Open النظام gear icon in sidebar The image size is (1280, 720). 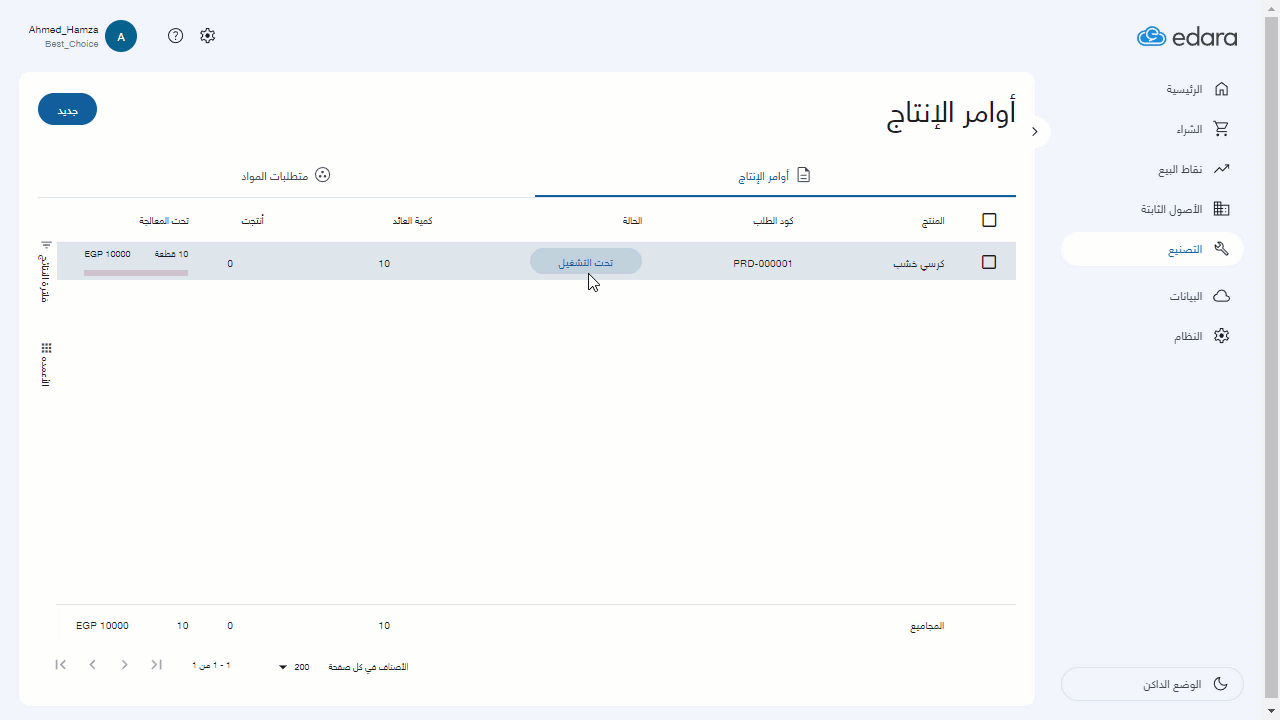point(1221,336)
